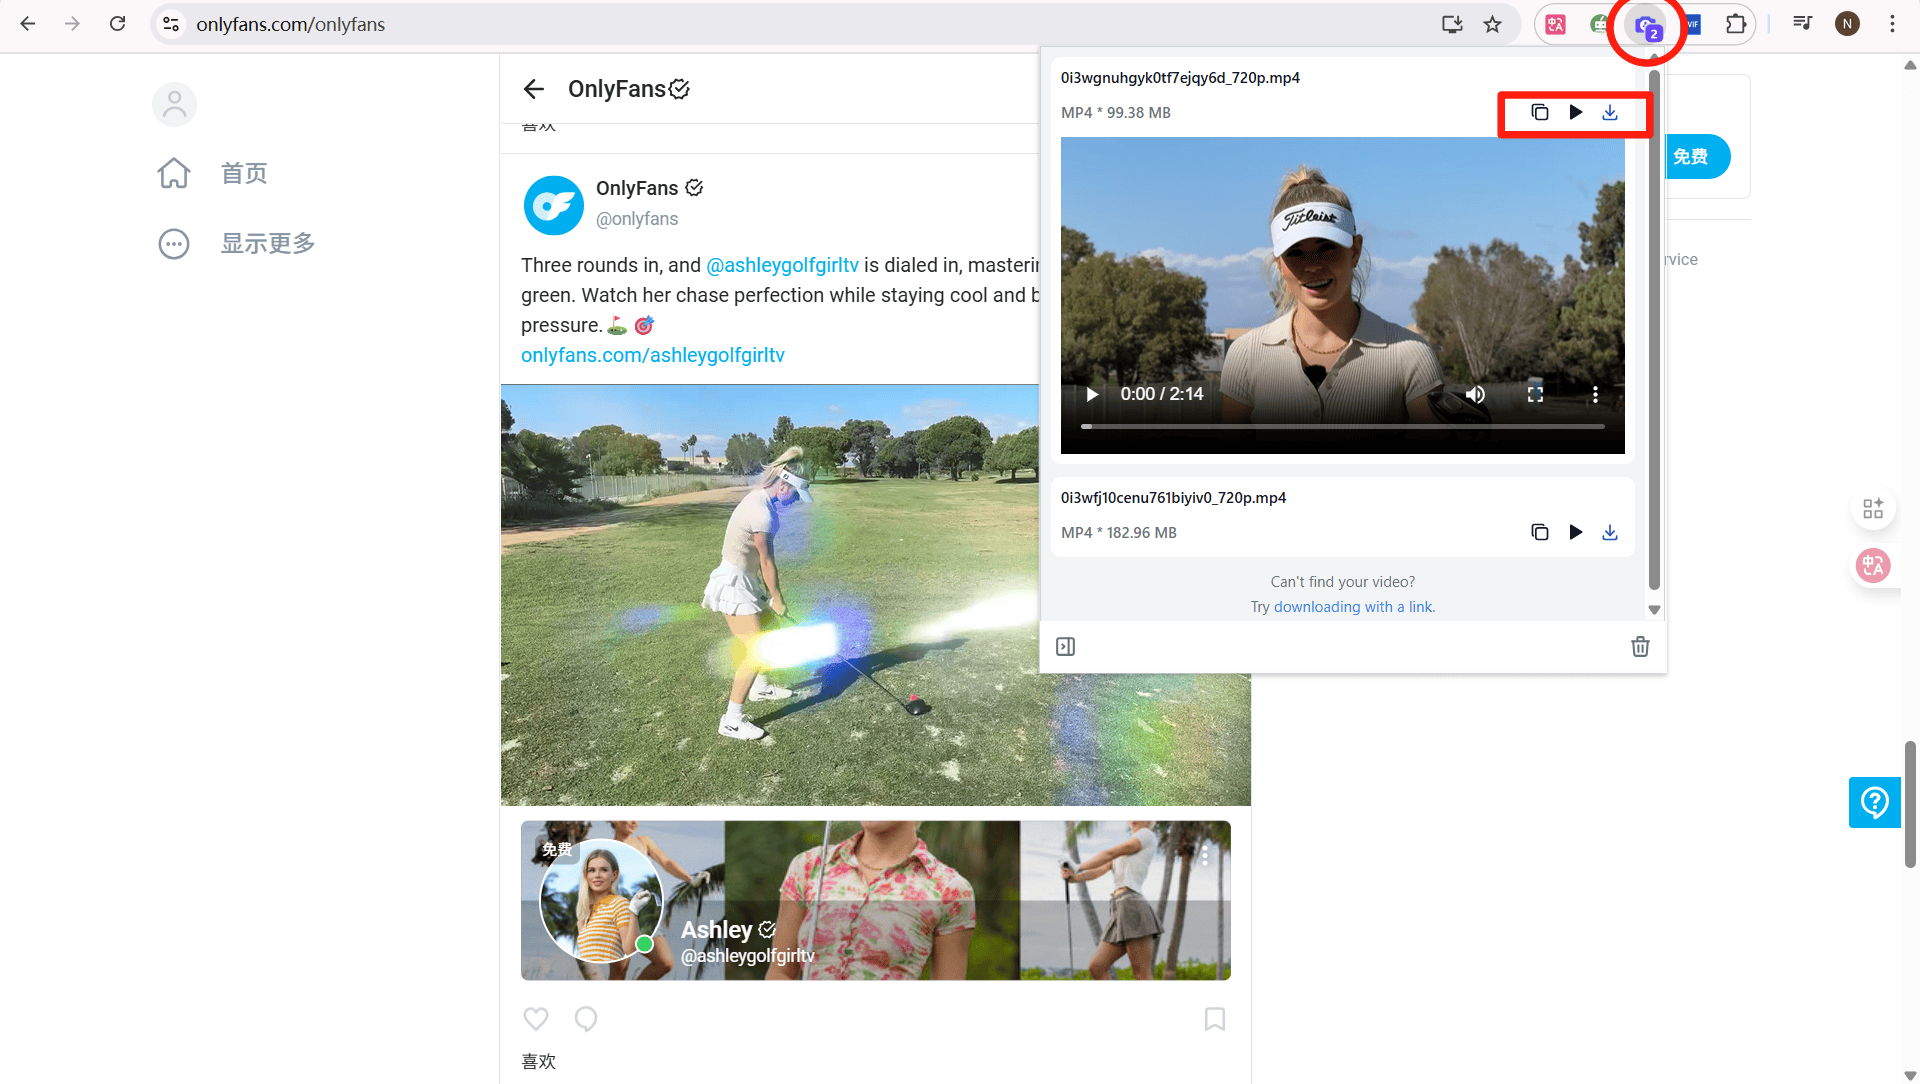
Task: Open the grid-plus floating widget icon
Action: [x=1873, y=509]
